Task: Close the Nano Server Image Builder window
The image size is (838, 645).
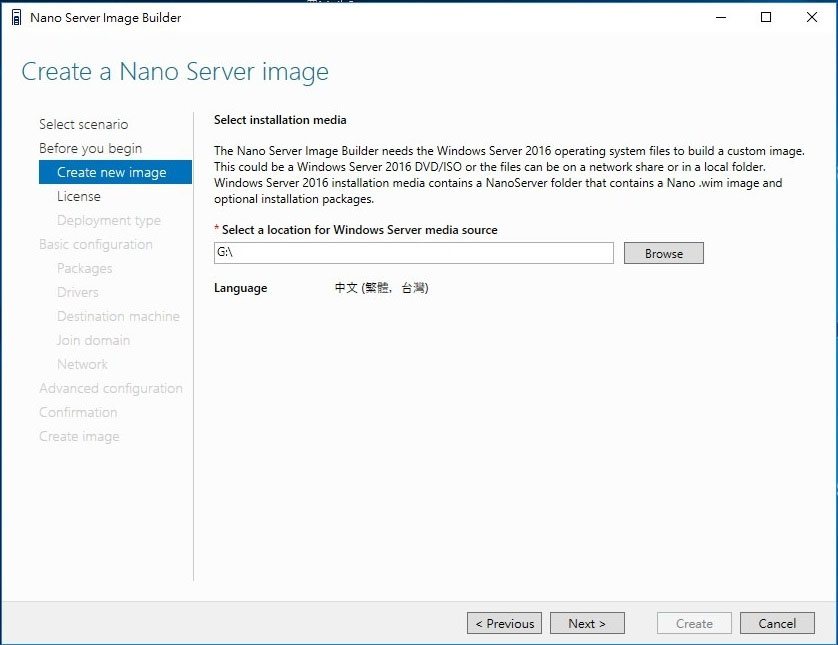Action: 811,18
